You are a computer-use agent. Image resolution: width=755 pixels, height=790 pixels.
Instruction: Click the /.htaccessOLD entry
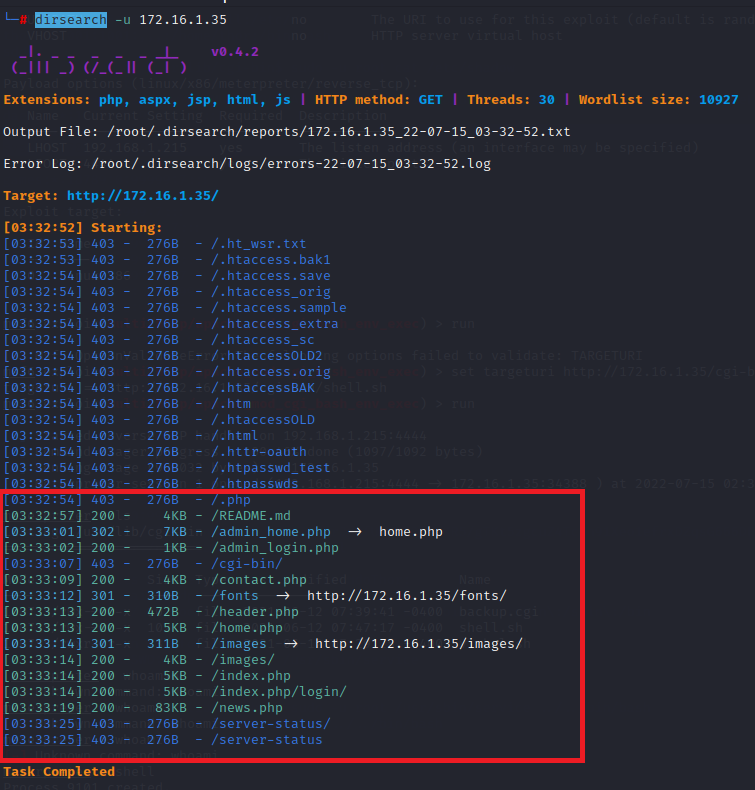(x=262, y=420)
